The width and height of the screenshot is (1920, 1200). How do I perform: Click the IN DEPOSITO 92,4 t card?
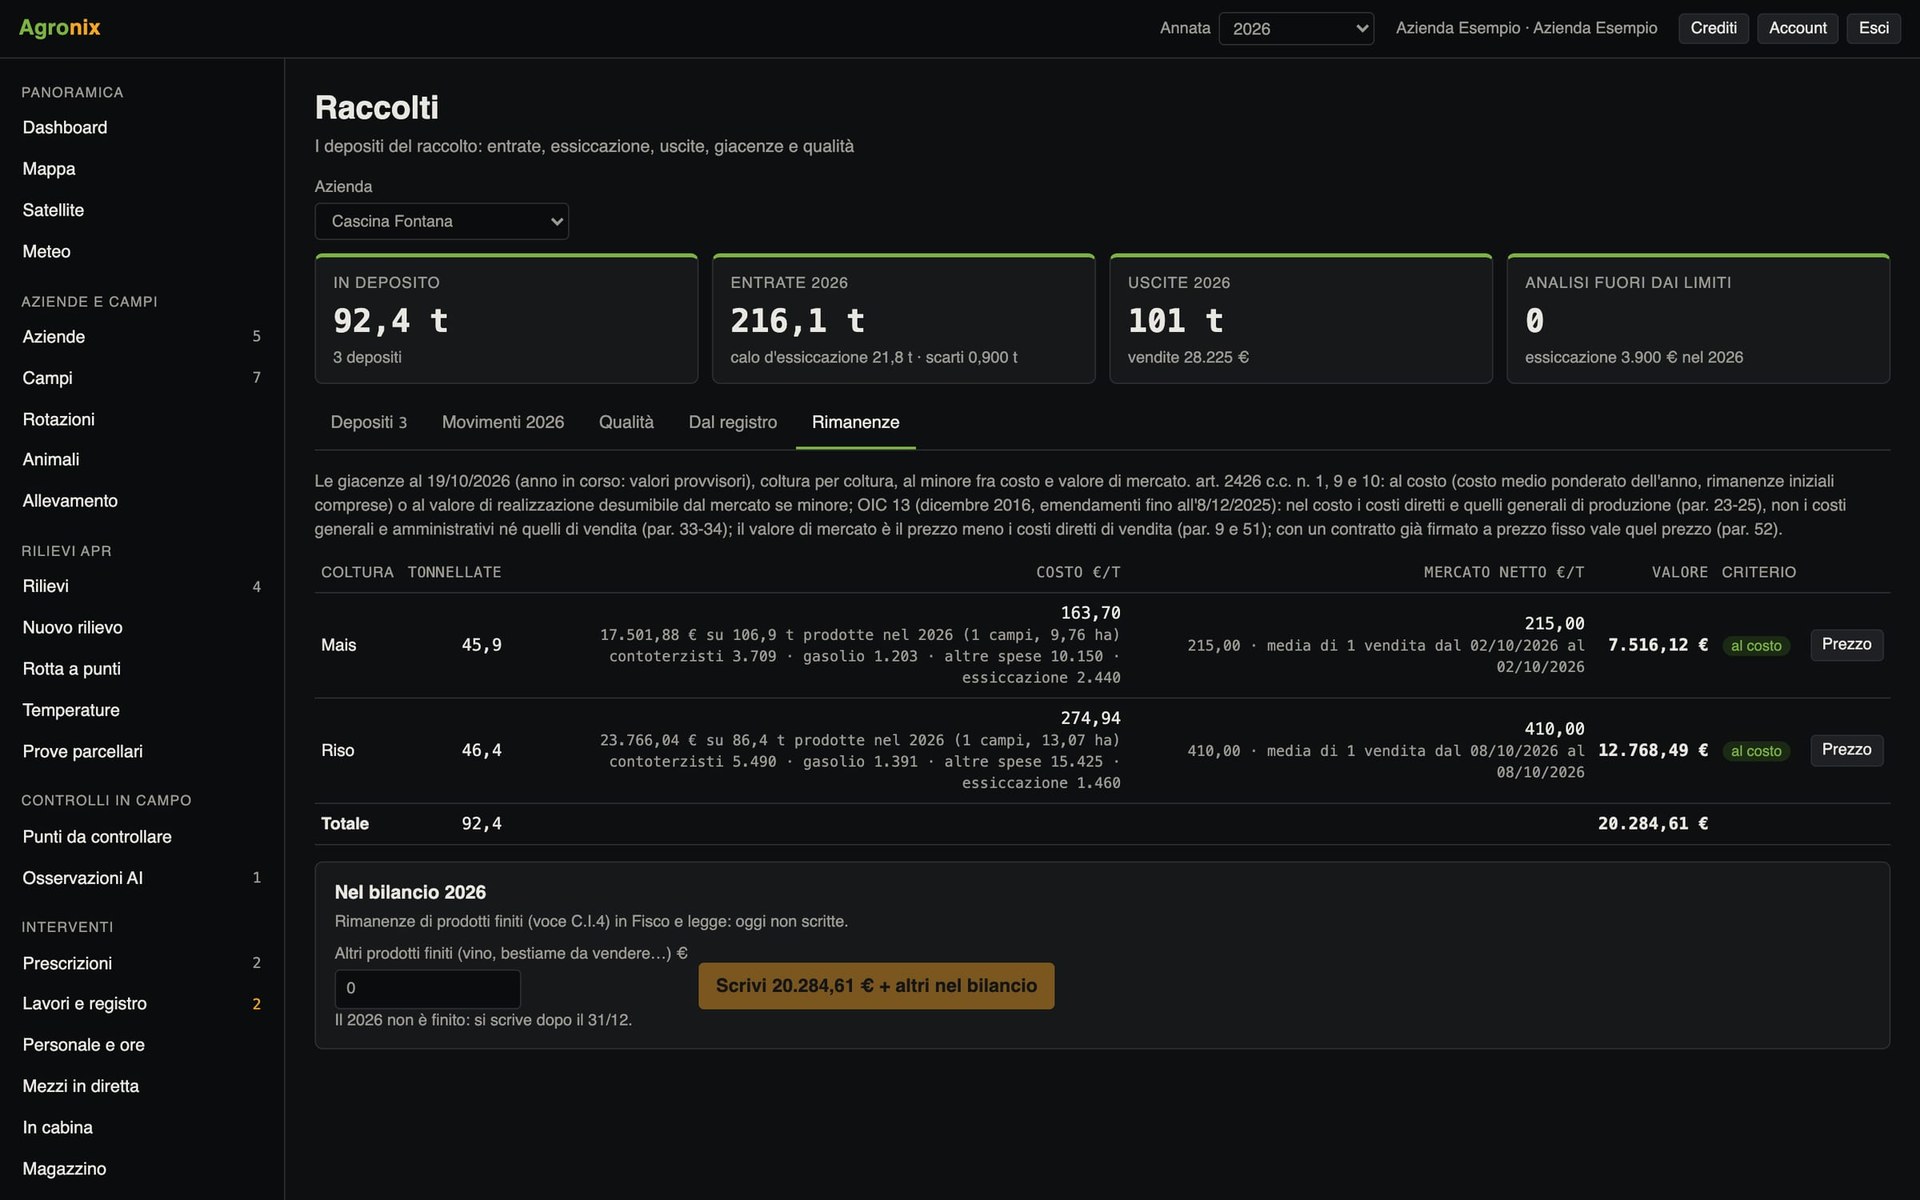click(506, 319)
